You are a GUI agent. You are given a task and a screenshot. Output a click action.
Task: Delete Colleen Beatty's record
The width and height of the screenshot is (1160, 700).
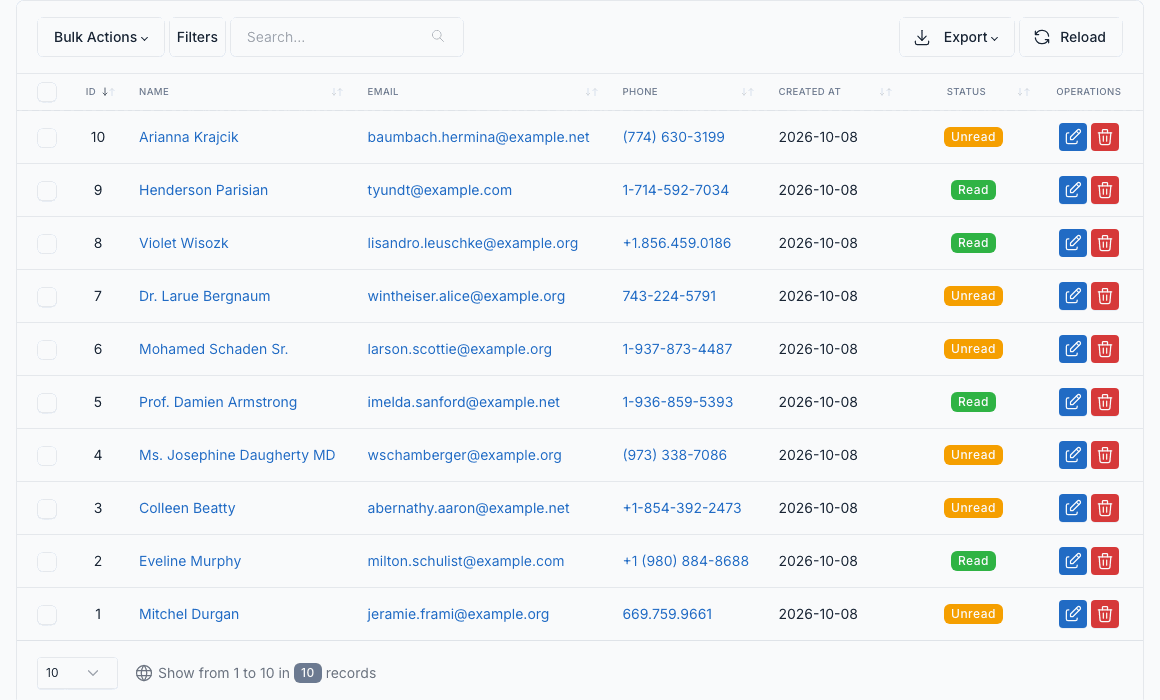coord(1105,508)
